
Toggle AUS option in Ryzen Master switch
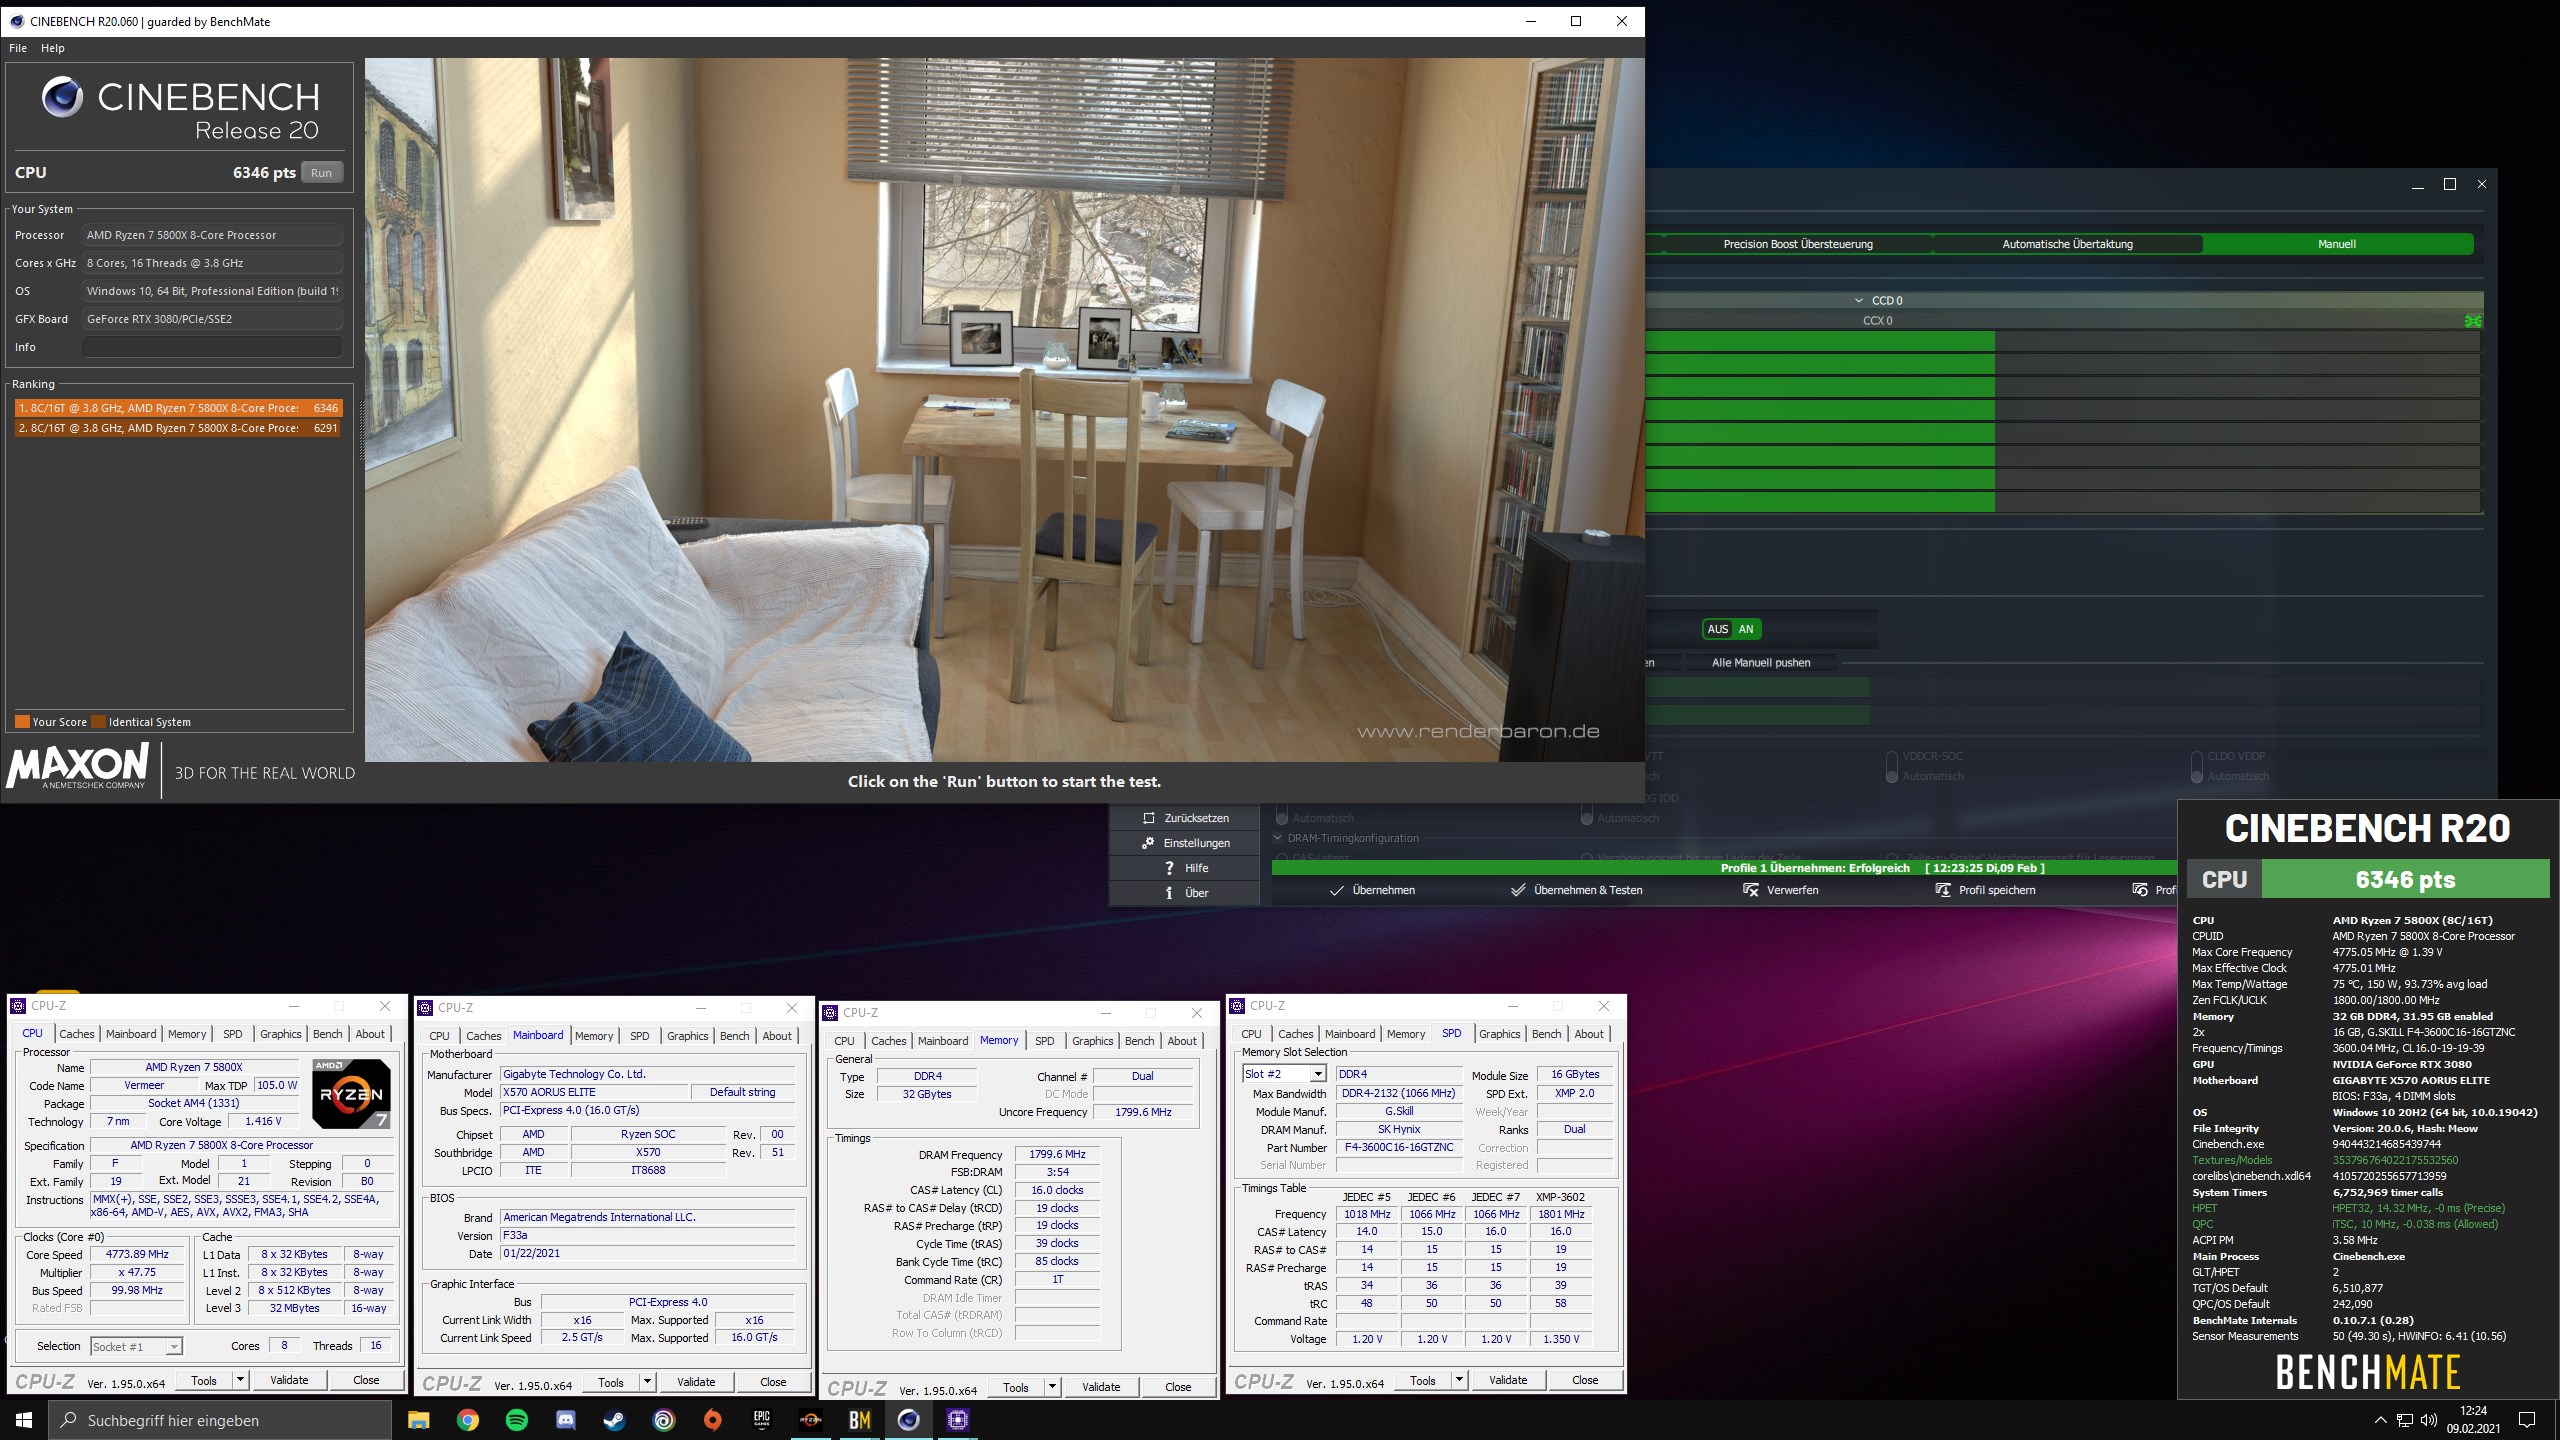click(x=1718, y=629)
